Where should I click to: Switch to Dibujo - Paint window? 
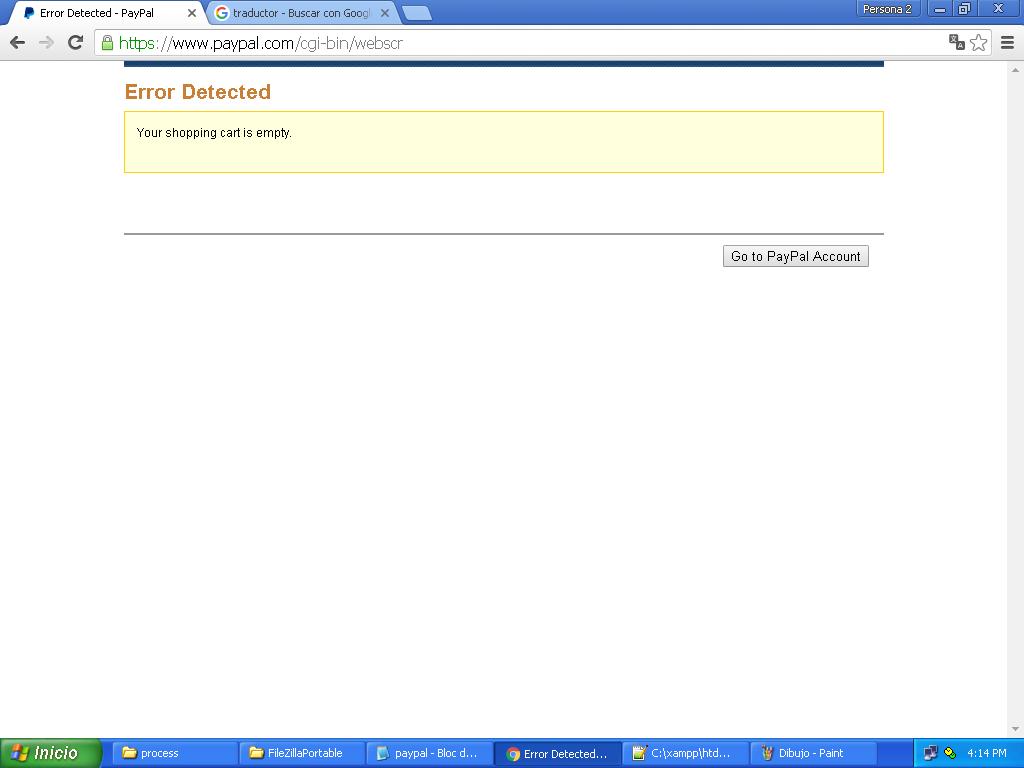(812, 753)
